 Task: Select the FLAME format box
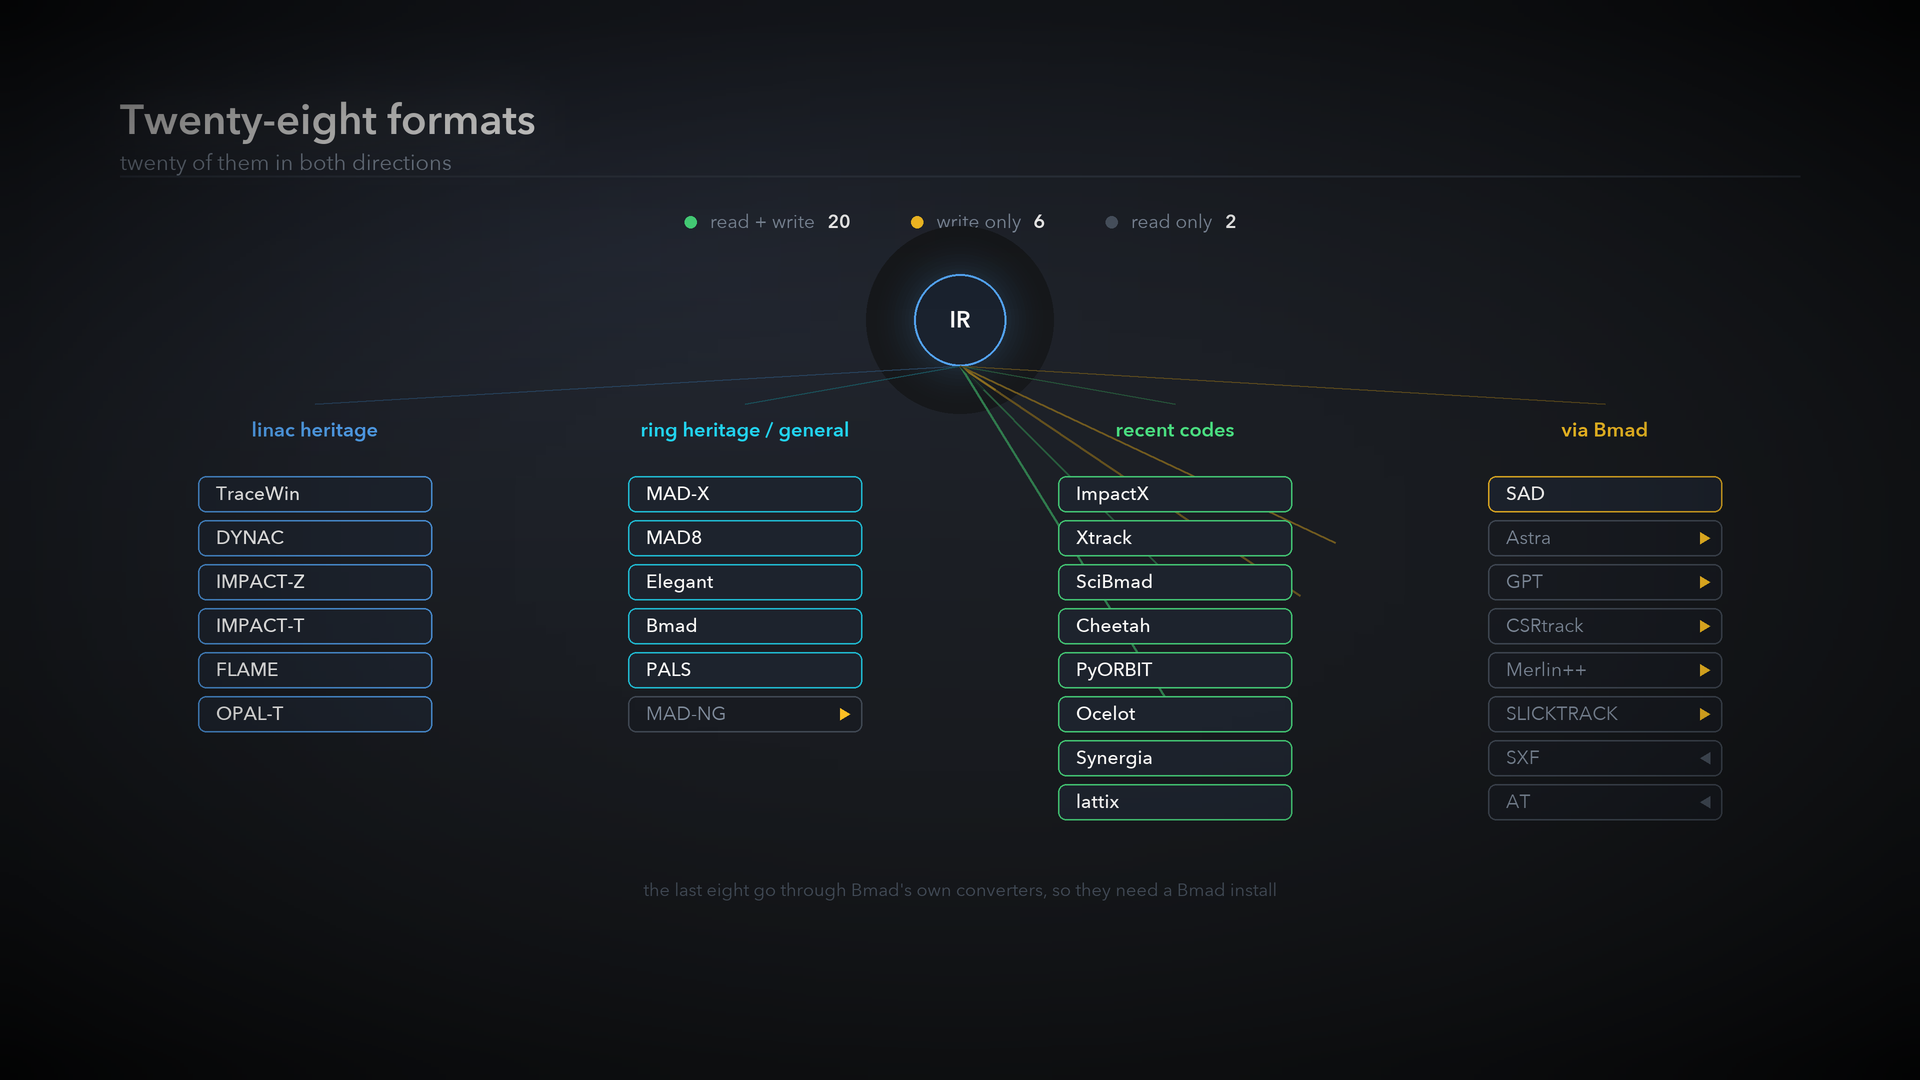pyautogui.click(x=315, y=670)
